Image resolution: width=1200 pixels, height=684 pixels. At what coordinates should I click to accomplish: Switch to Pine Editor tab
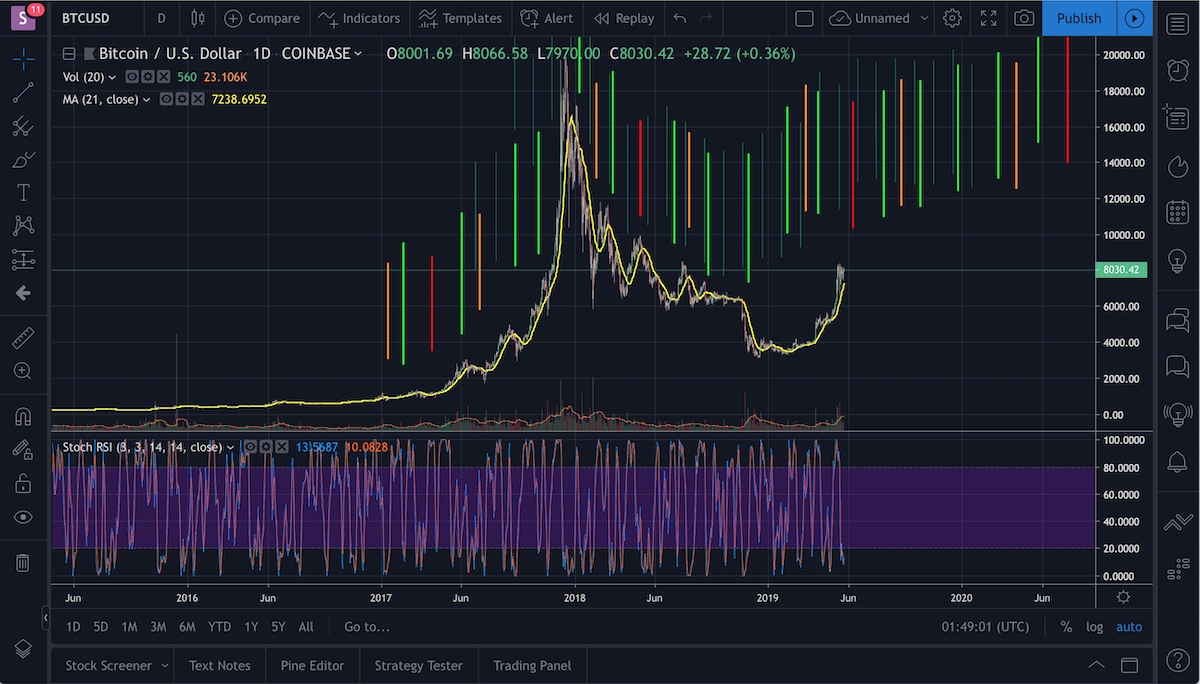click(312, 665)
